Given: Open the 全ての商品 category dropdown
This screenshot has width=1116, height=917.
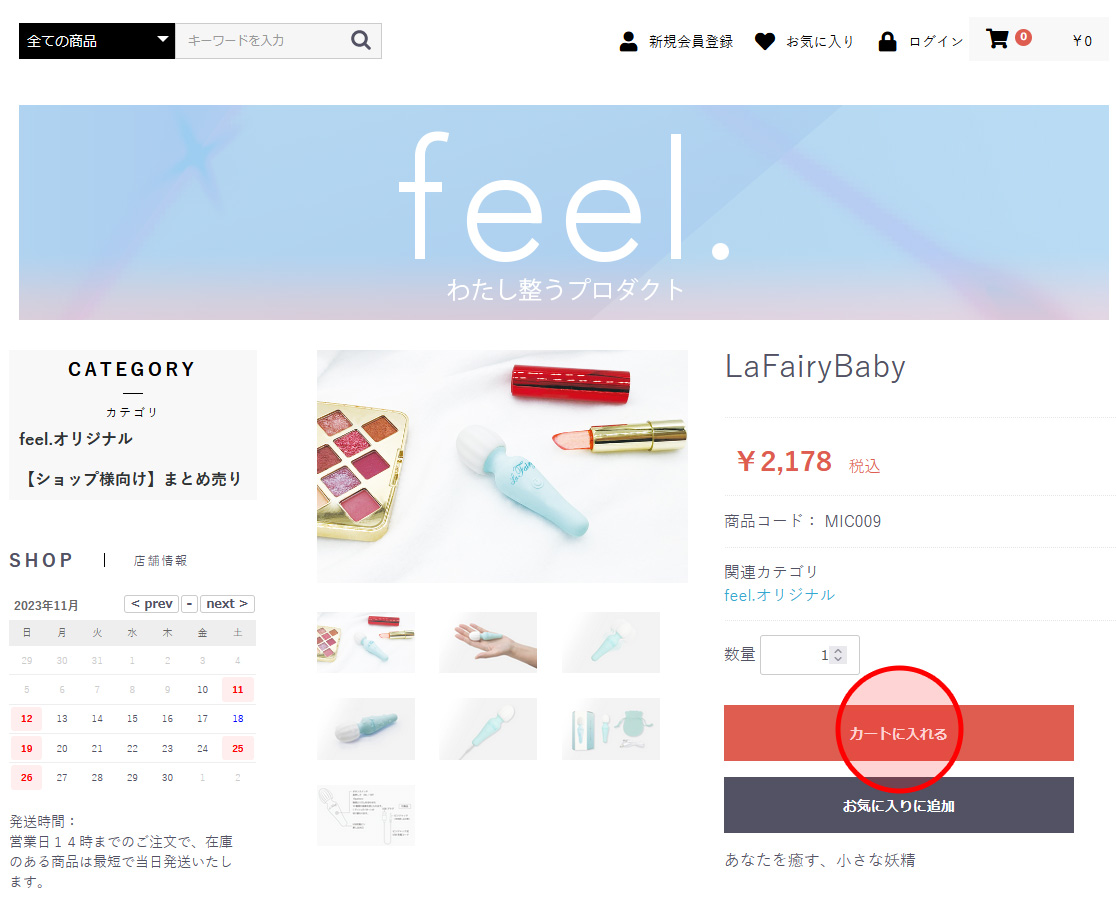Looking at the screenshot, I should 97,41.
